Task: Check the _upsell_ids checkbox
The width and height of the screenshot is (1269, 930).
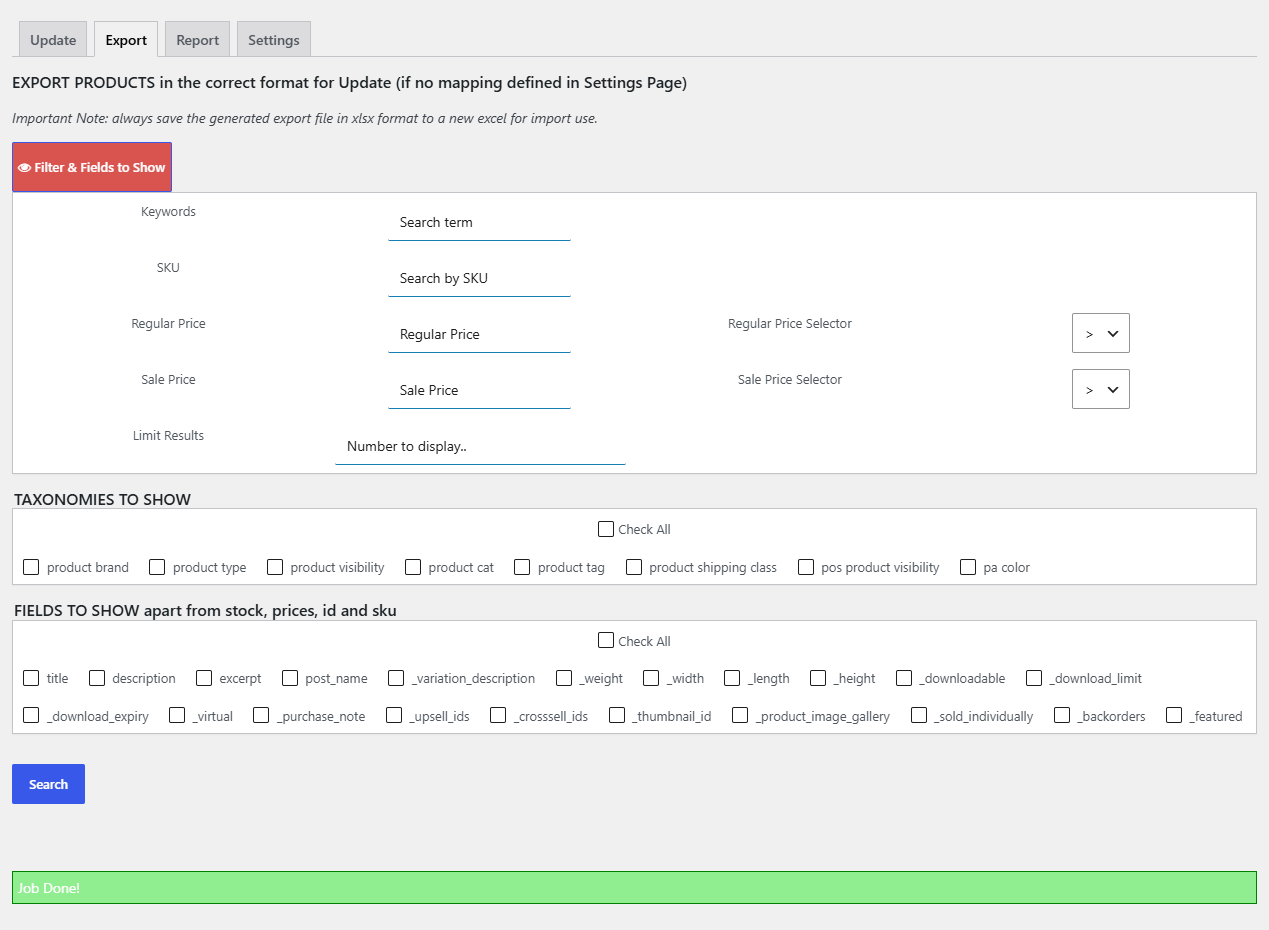Action: click(394, 715)
